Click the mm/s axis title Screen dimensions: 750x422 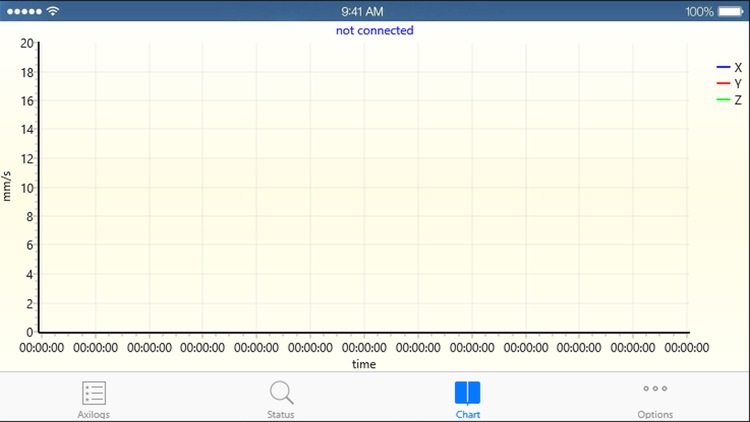[x=7, y=186]
